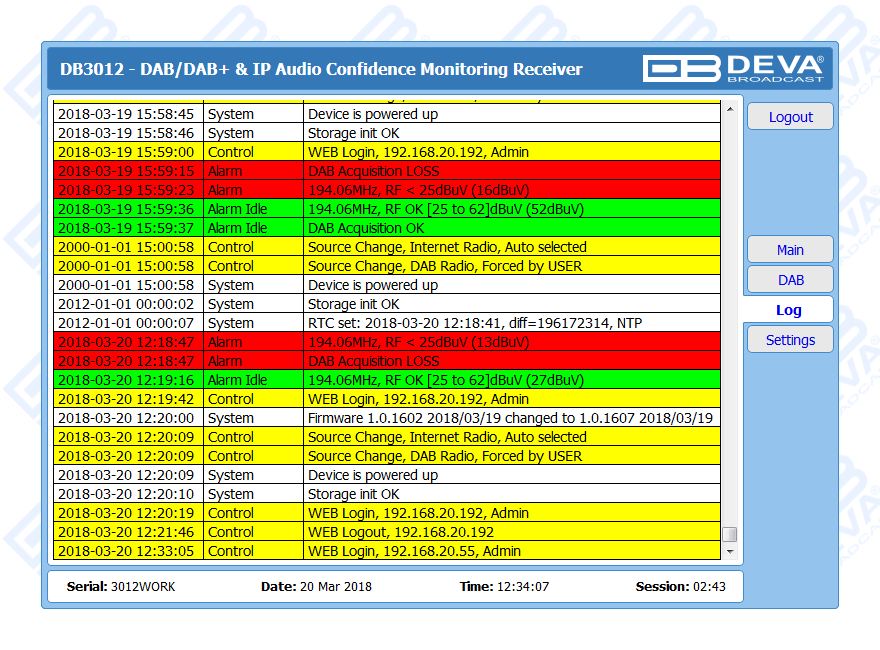Select the Log tab

(x=788, y=310)
